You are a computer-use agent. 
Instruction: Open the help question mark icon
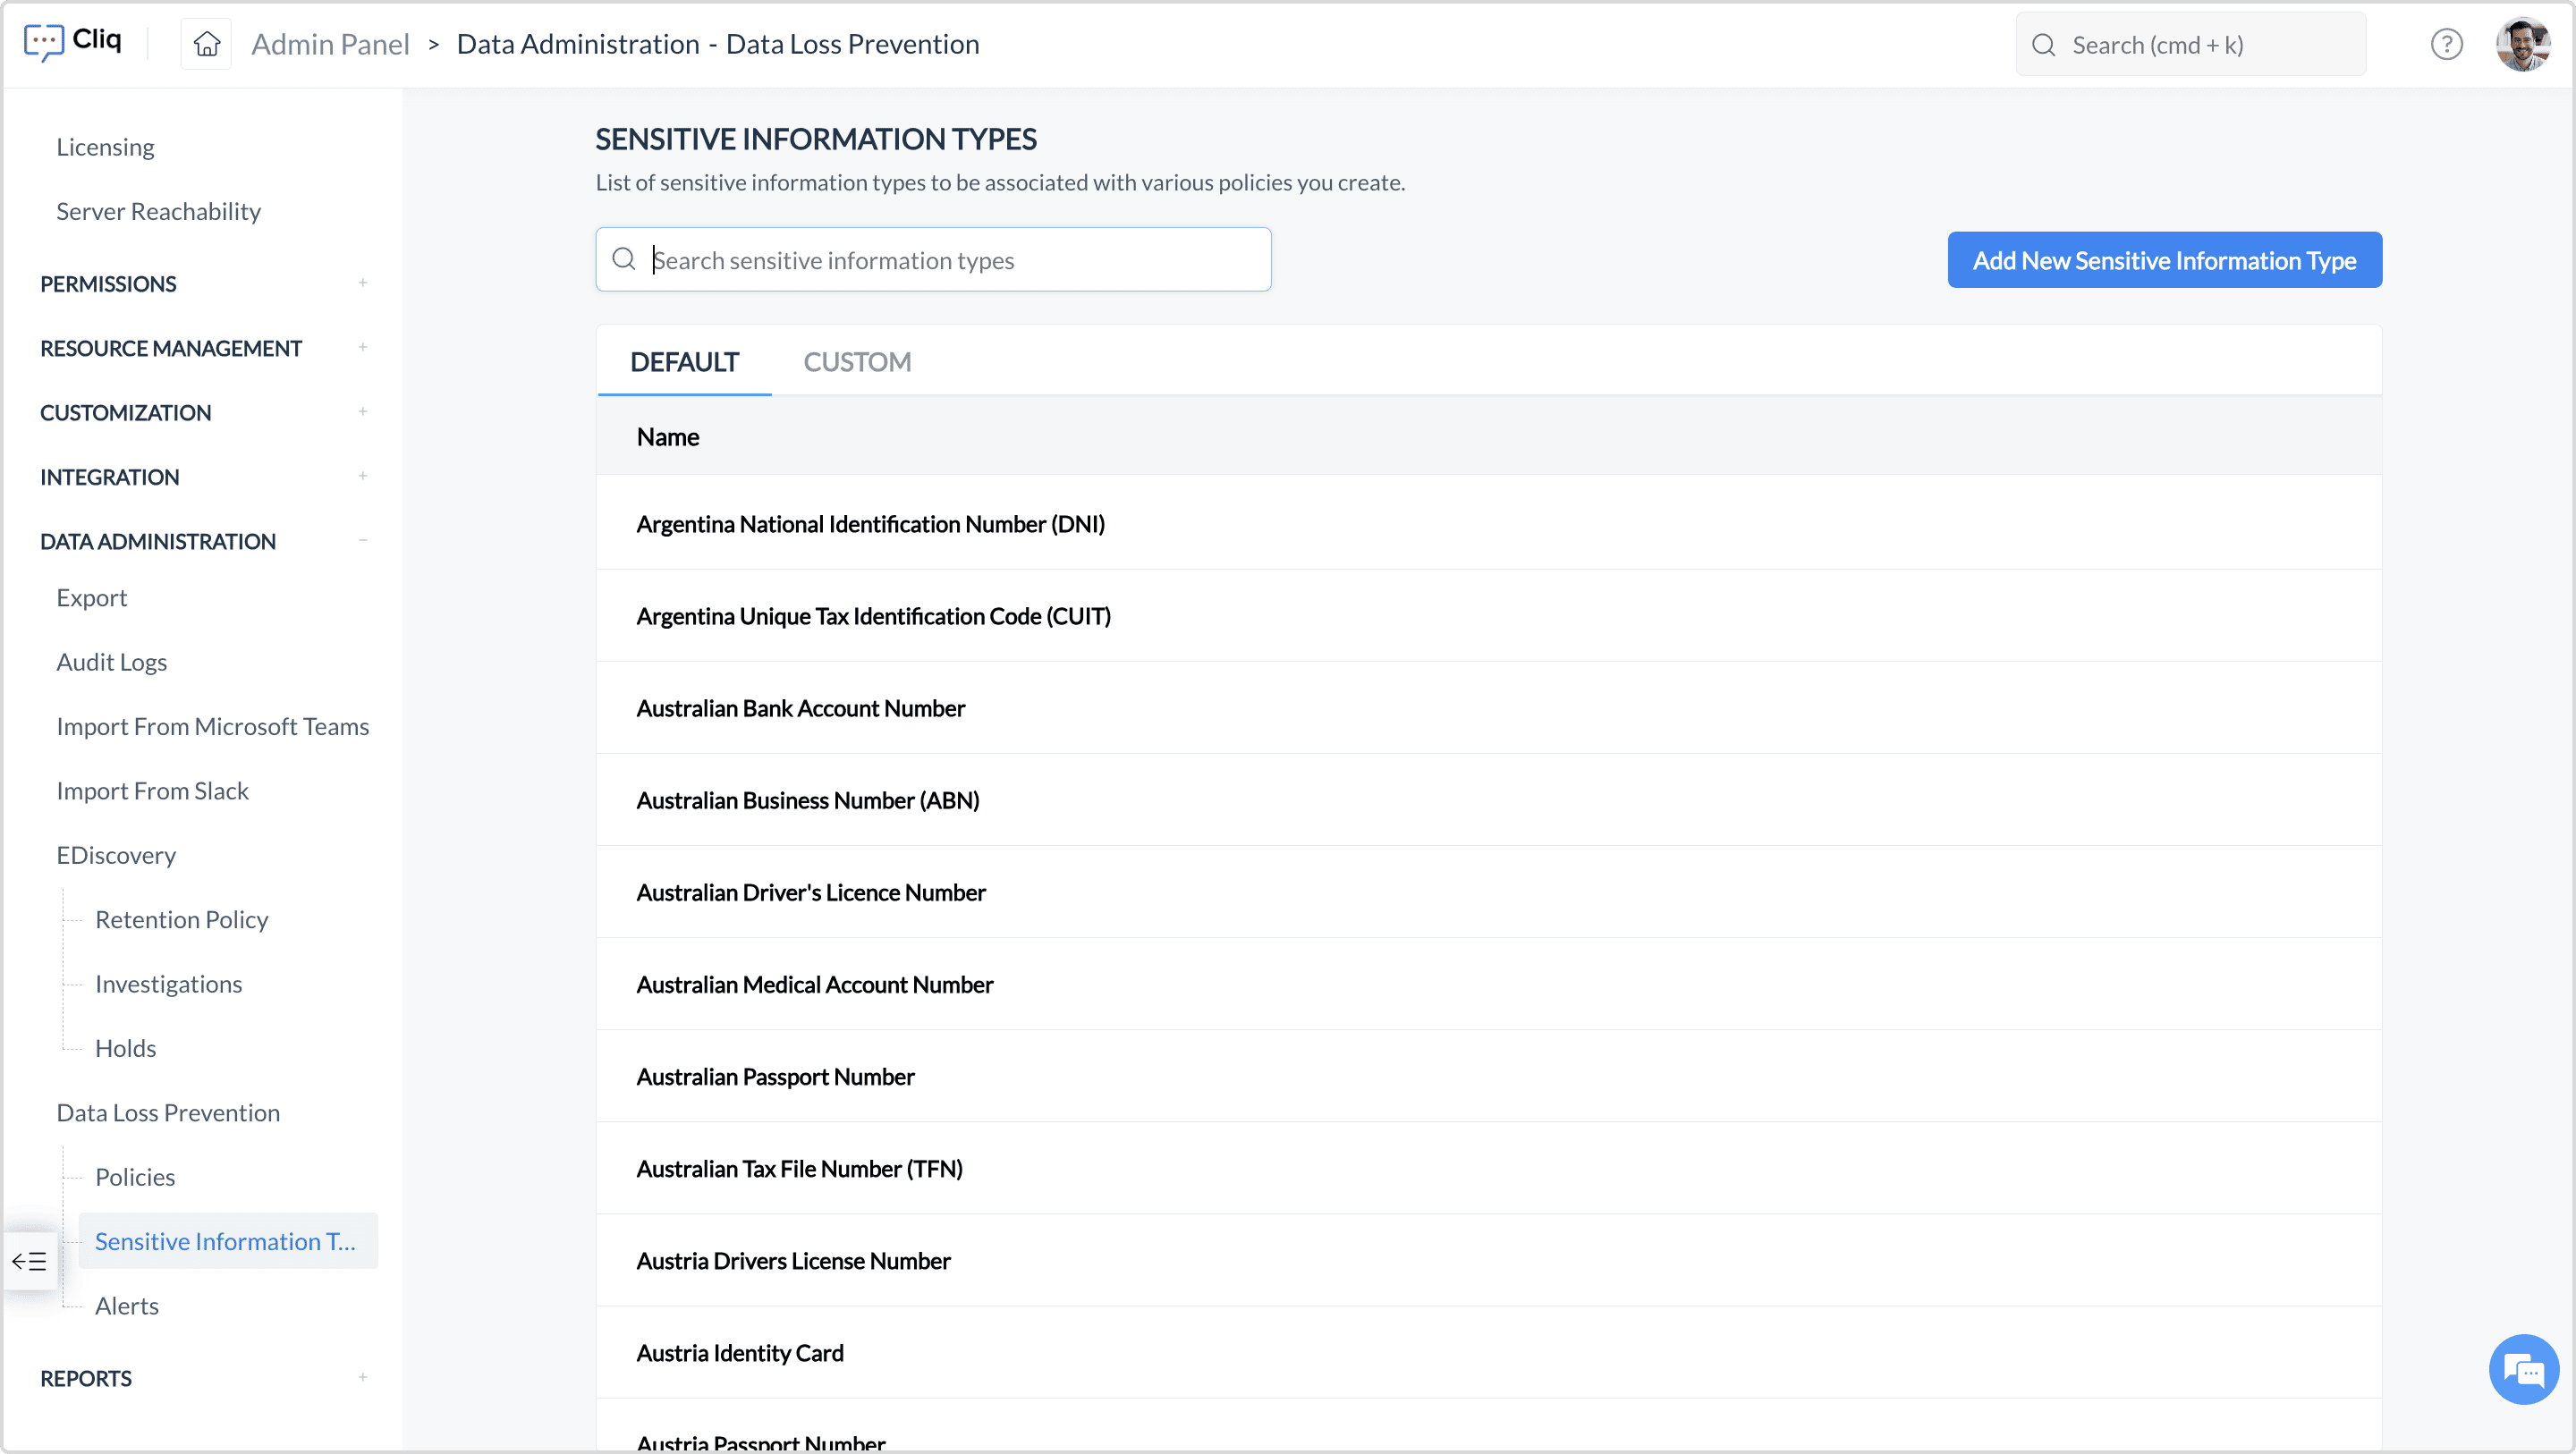[x=2446, y=45]
